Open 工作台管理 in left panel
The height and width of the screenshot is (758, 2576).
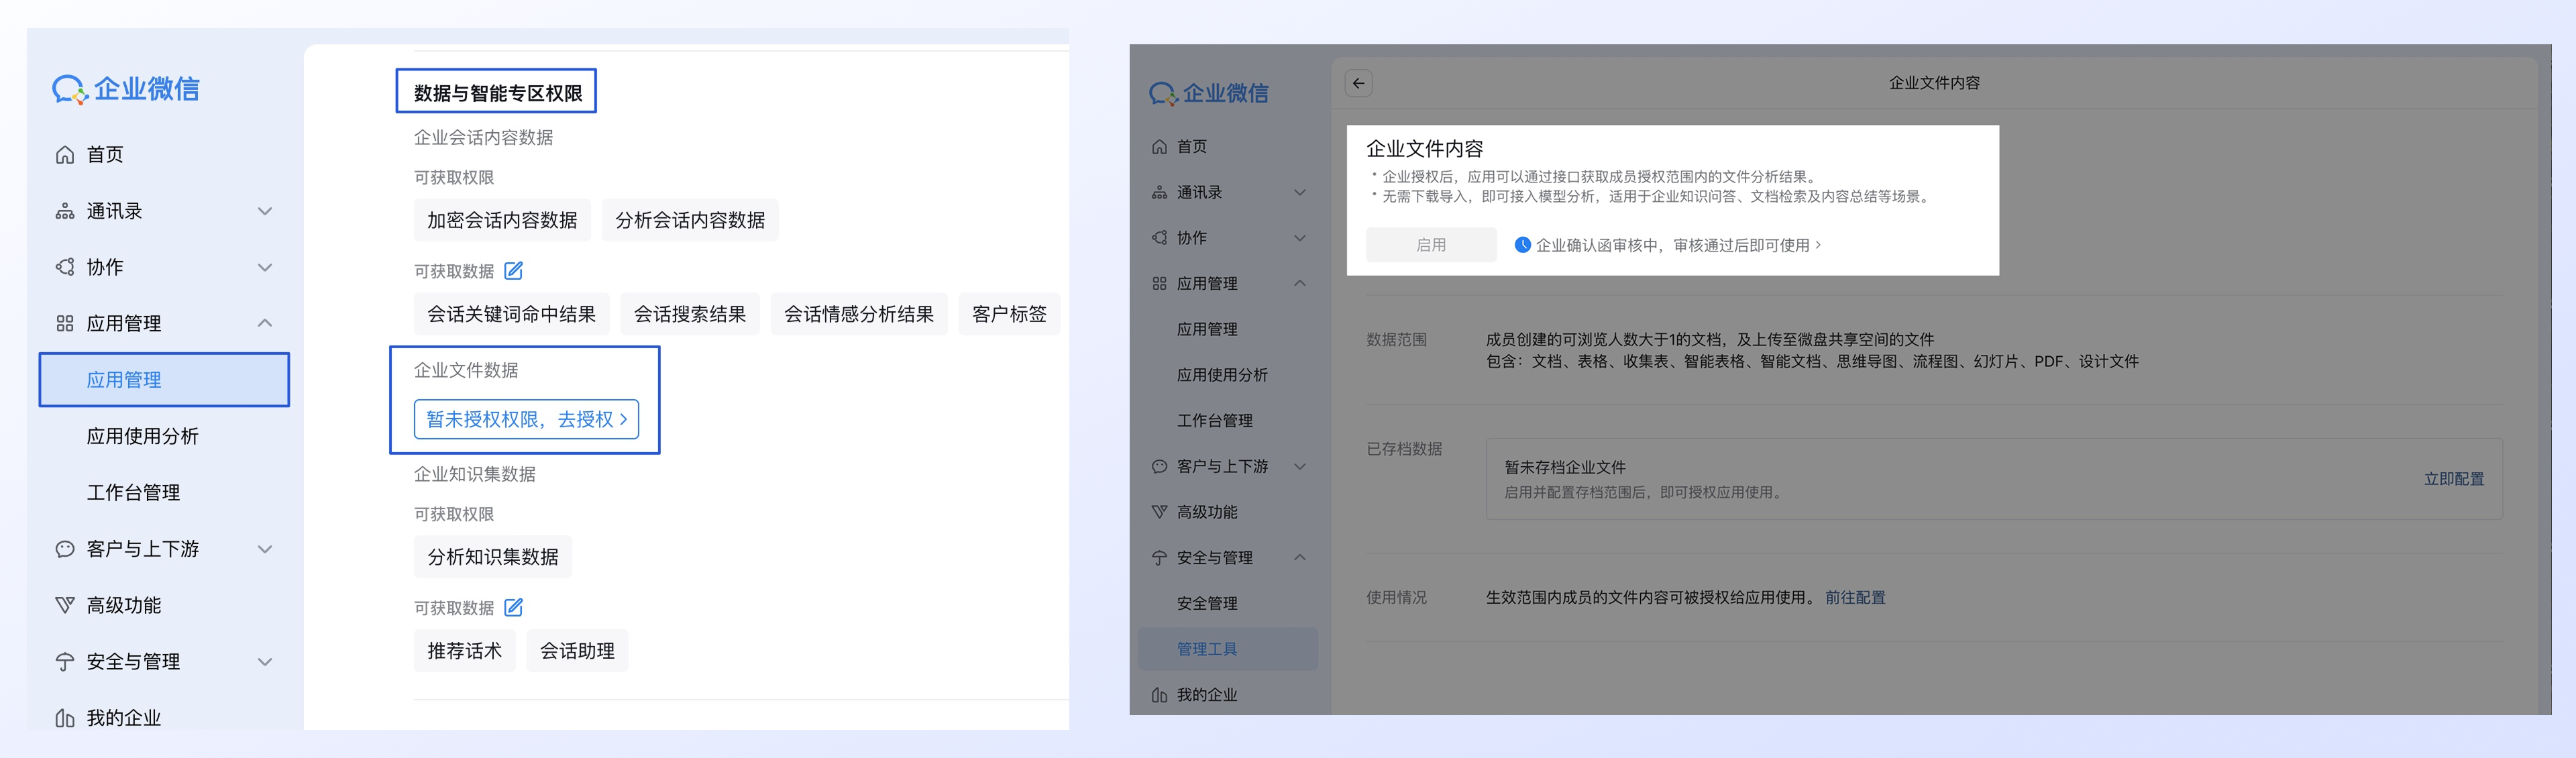tap(133, 492)
